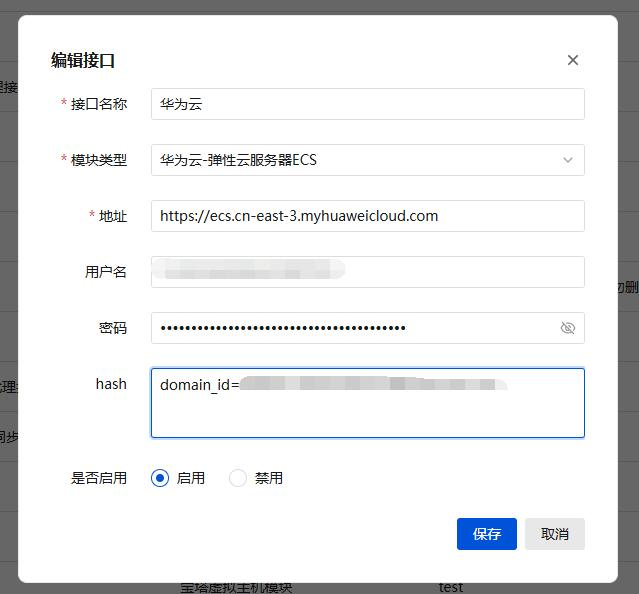Select the 启用 radio button
Viewport: 639px width, 594px height.
click(x=160, y=478)
